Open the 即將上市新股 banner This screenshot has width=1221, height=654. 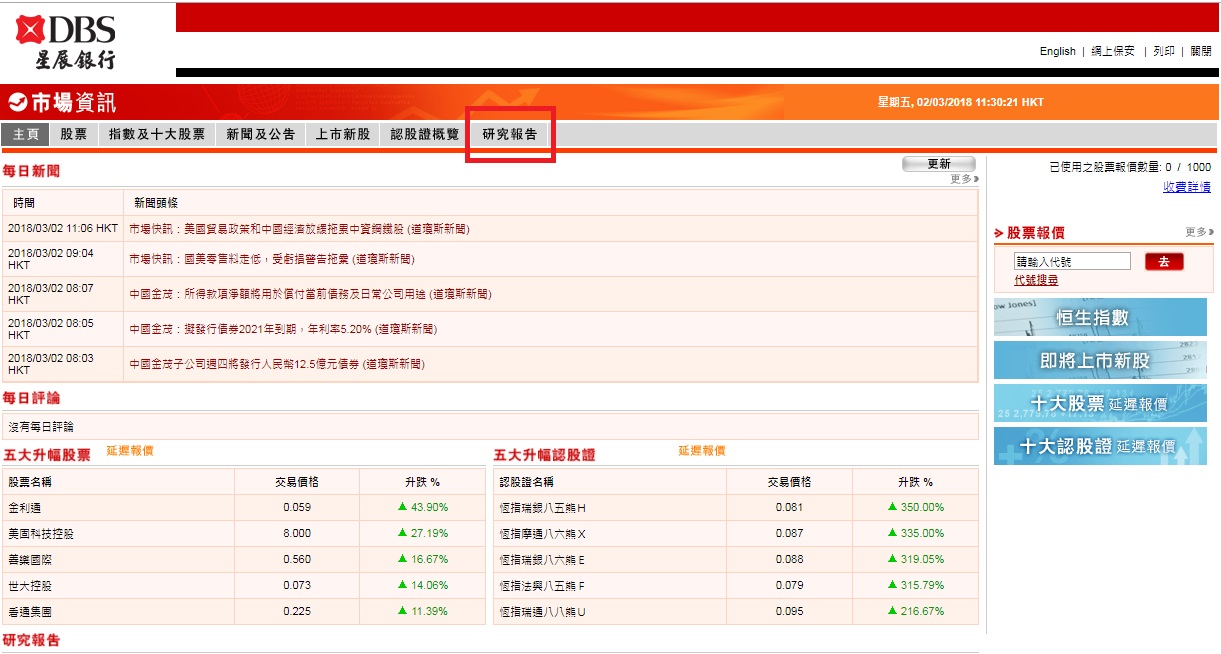coord(1099,361)
